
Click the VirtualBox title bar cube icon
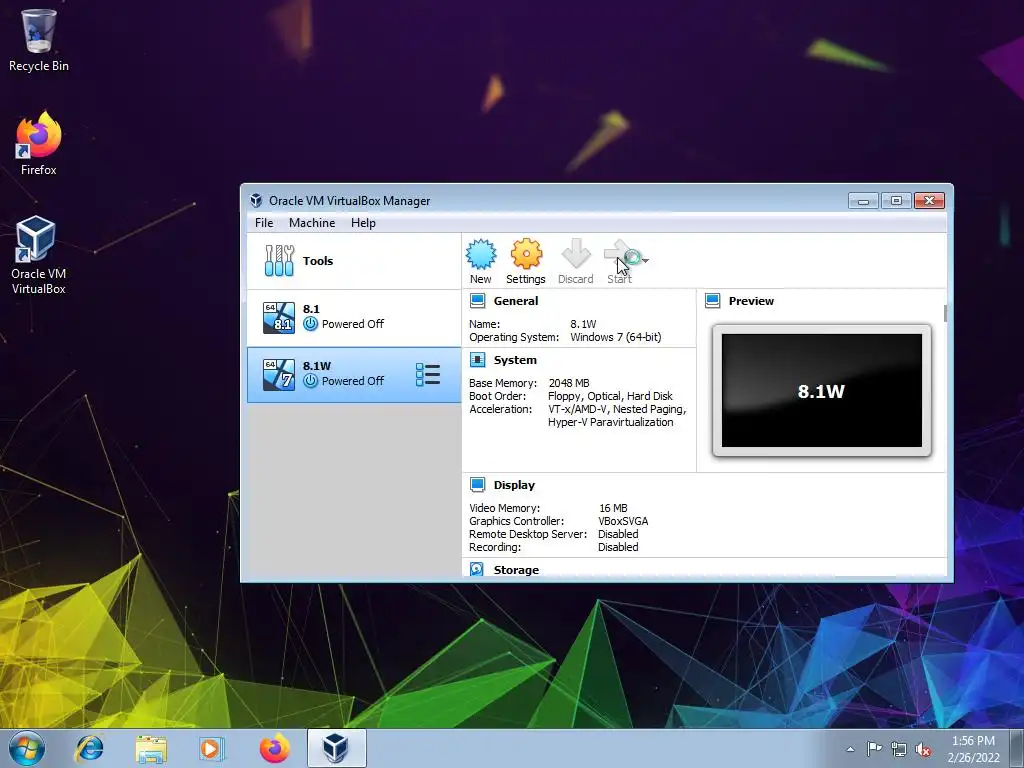tap(257, 200)
